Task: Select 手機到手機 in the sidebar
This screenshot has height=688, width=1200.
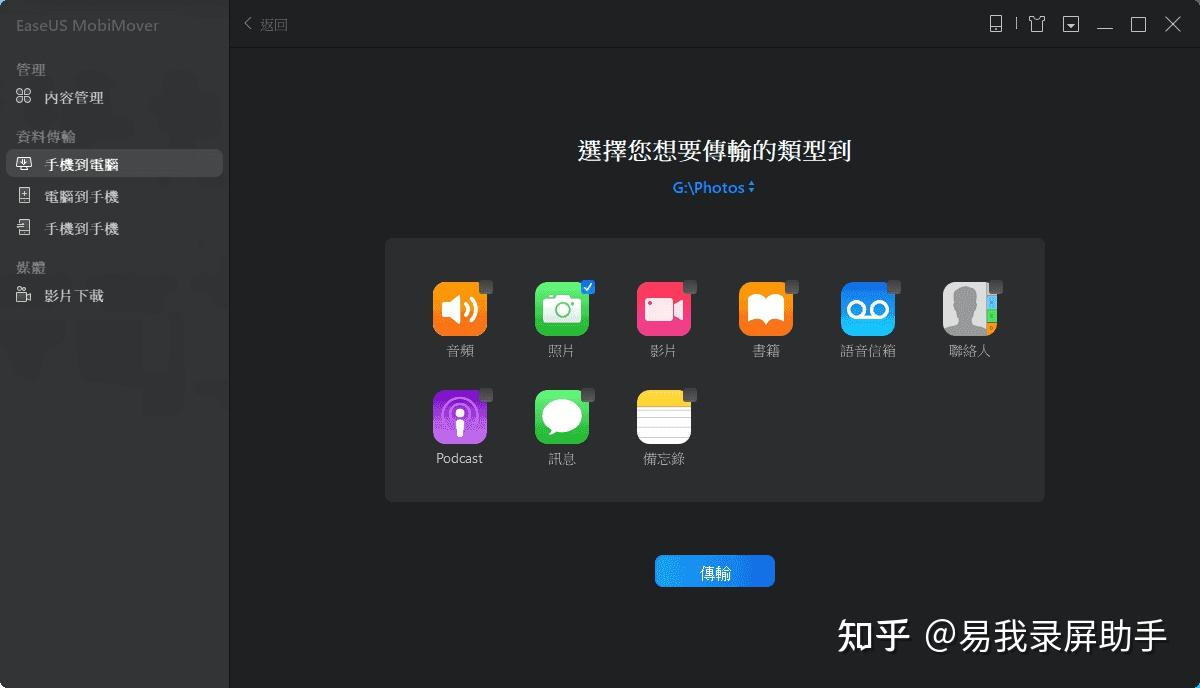Action: (114, 229)
